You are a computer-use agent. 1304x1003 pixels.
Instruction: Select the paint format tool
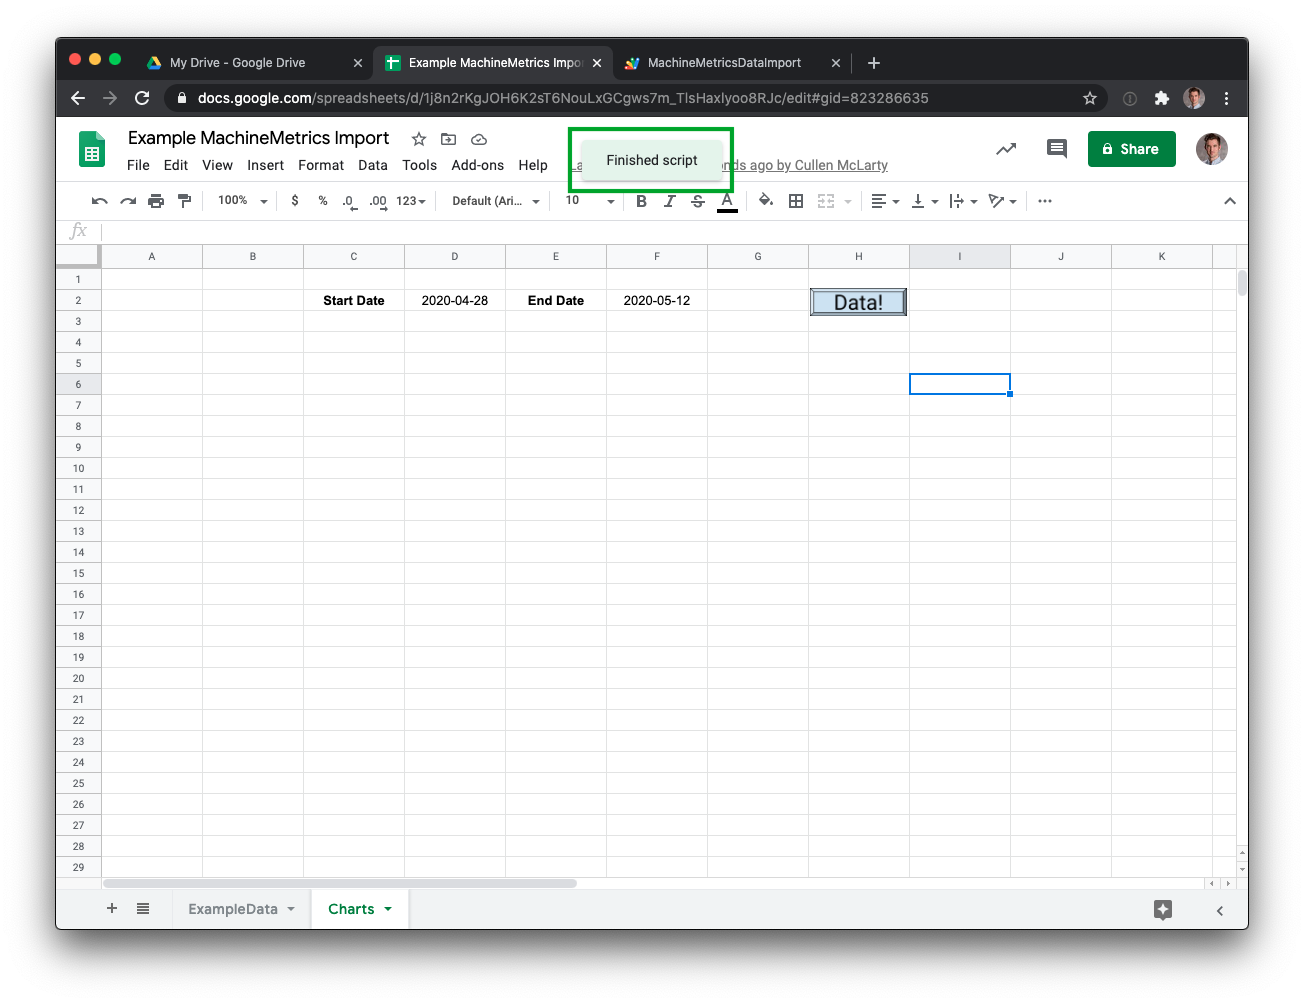184,201
